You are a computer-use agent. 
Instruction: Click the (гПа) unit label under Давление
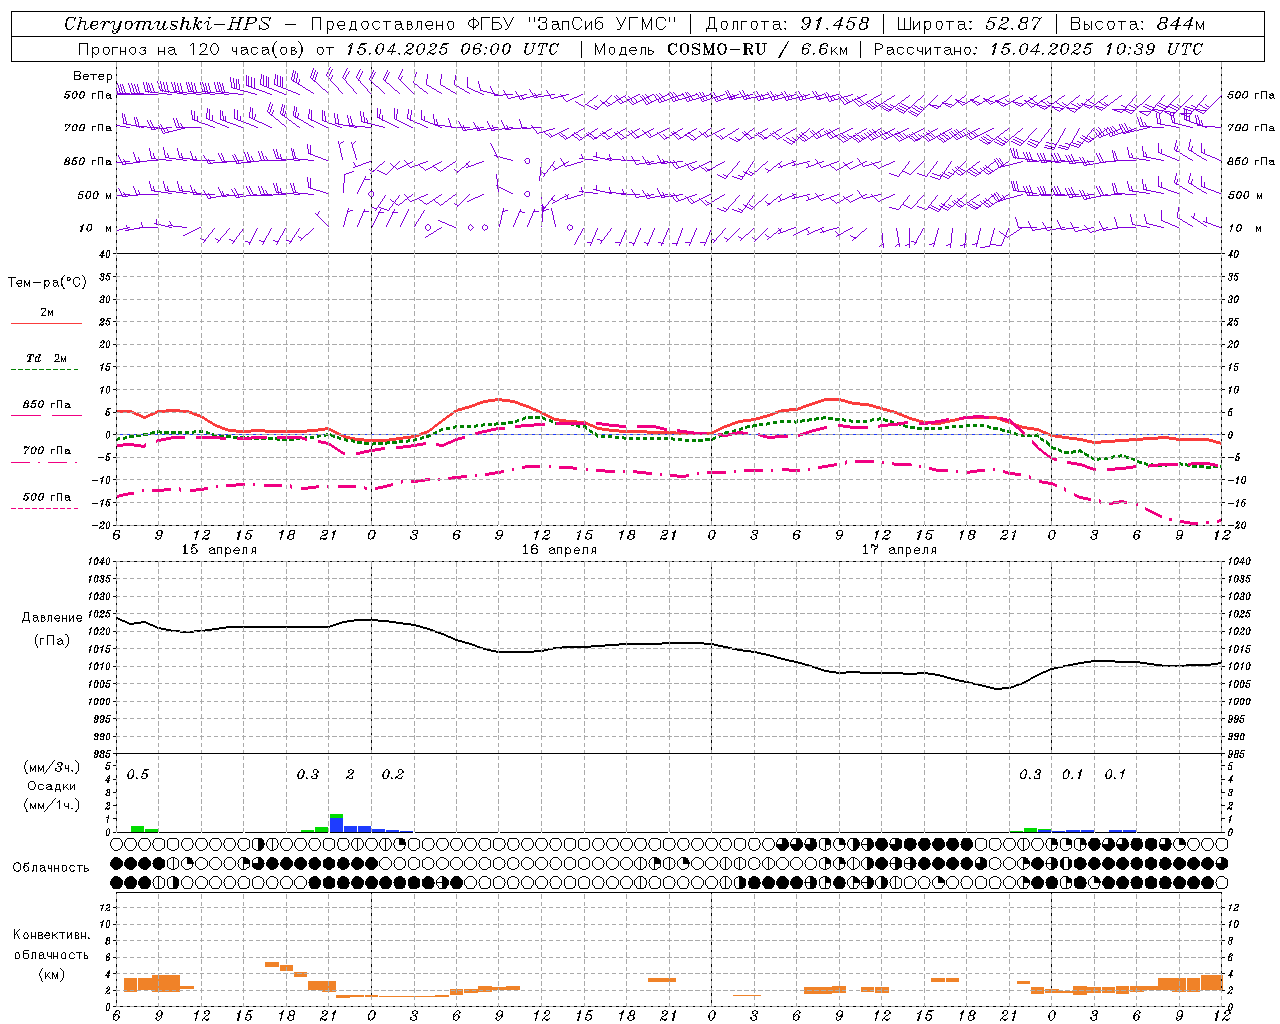tap(52, 641)
